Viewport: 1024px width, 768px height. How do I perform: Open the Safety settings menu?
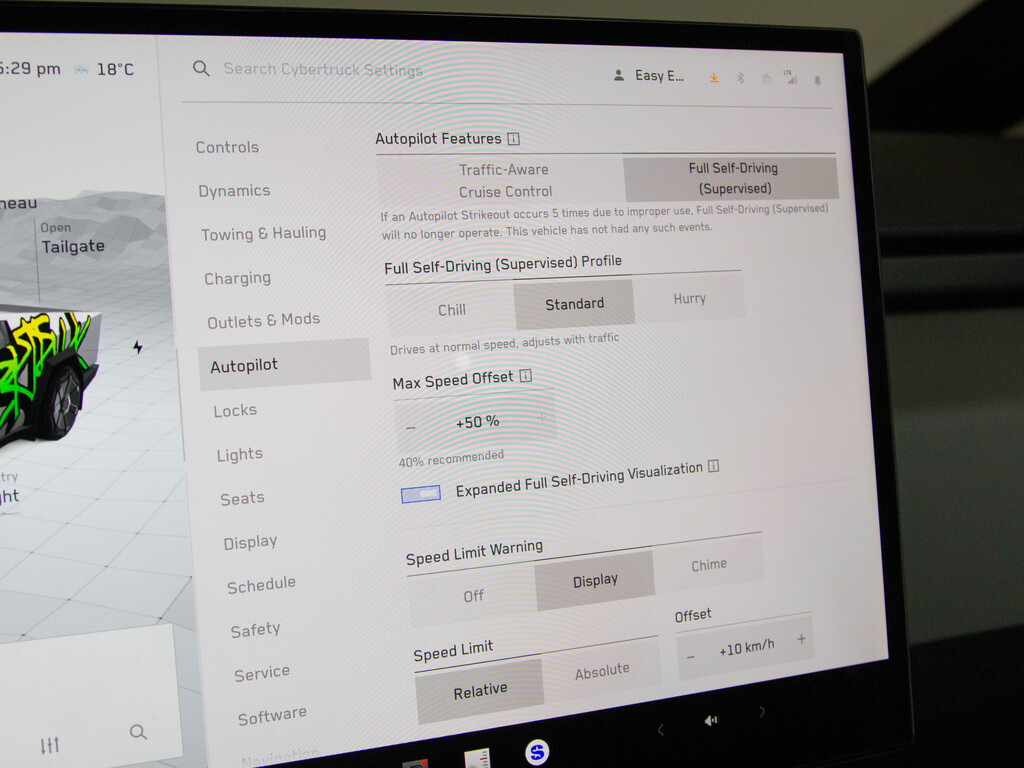tap(255, 630)
